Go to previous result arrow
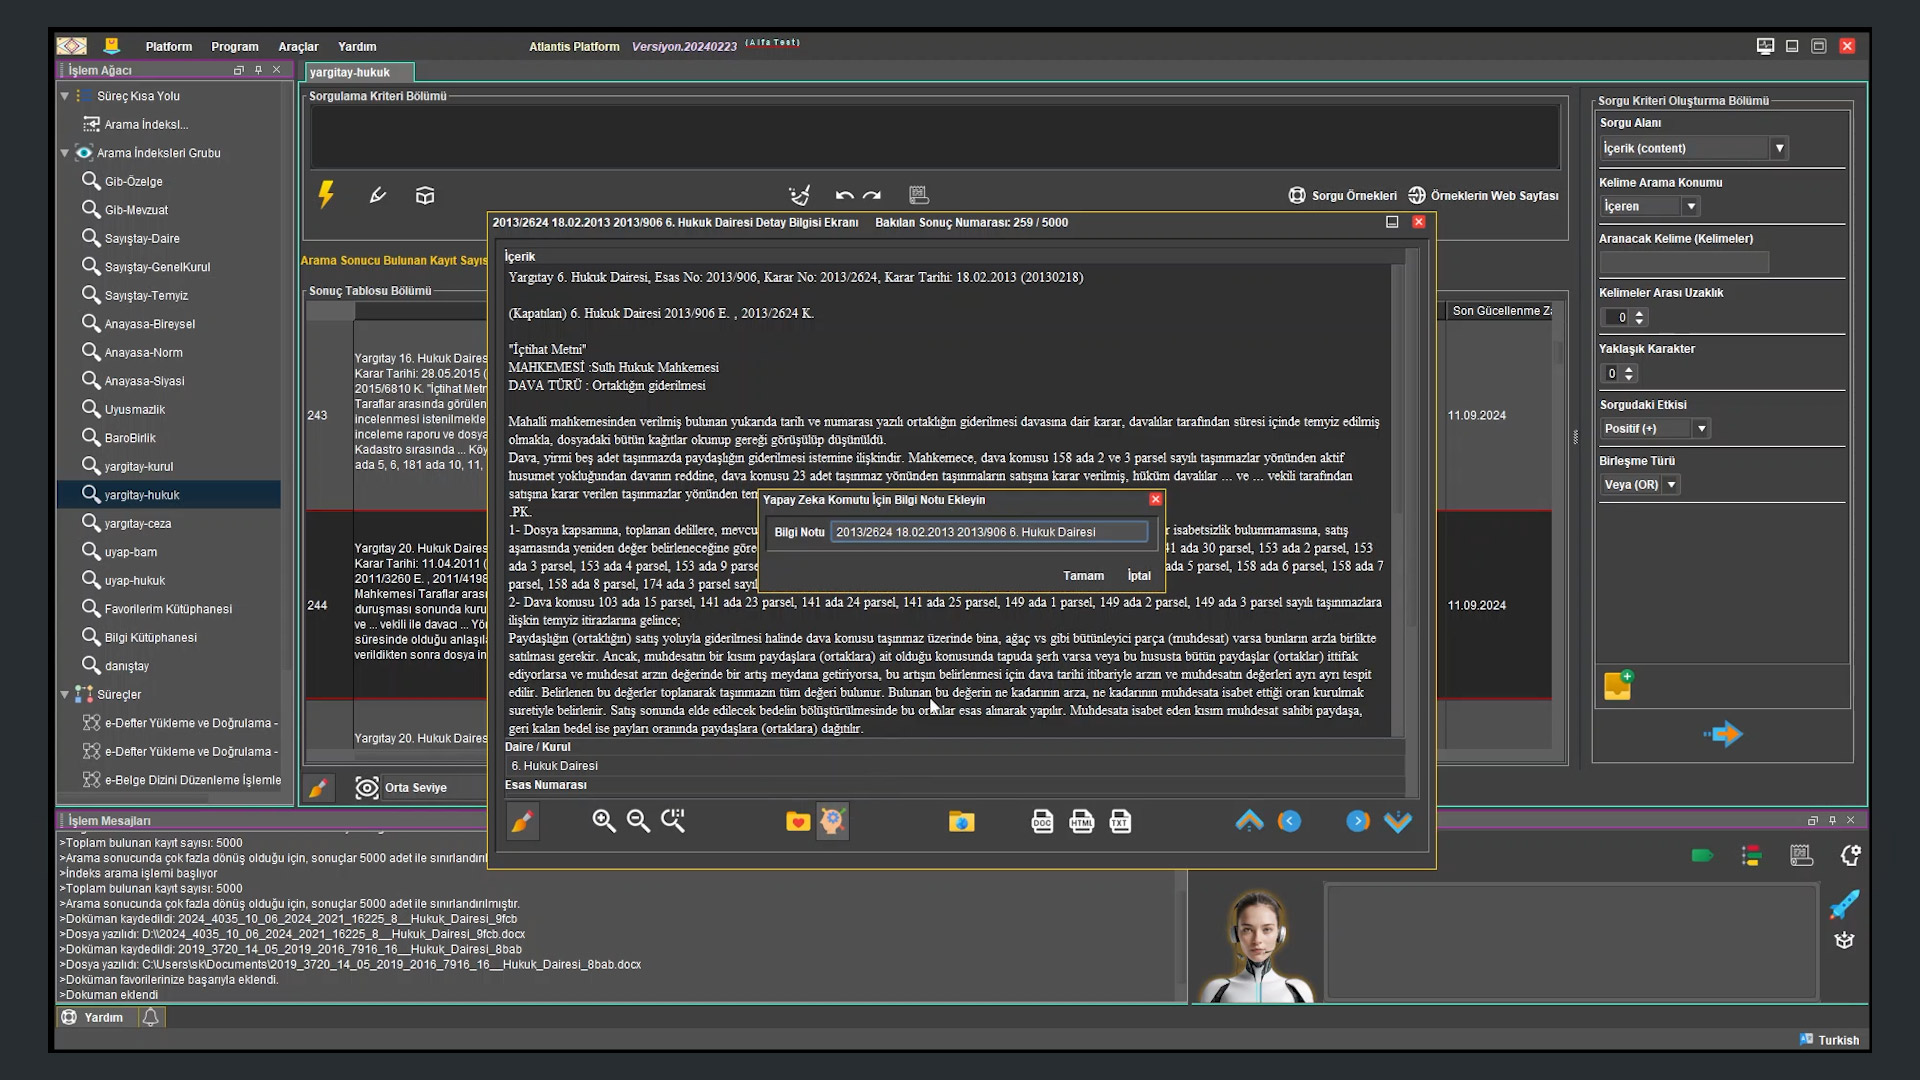The height and width of the screenshot is (1080, 1920). (1289, 821)
